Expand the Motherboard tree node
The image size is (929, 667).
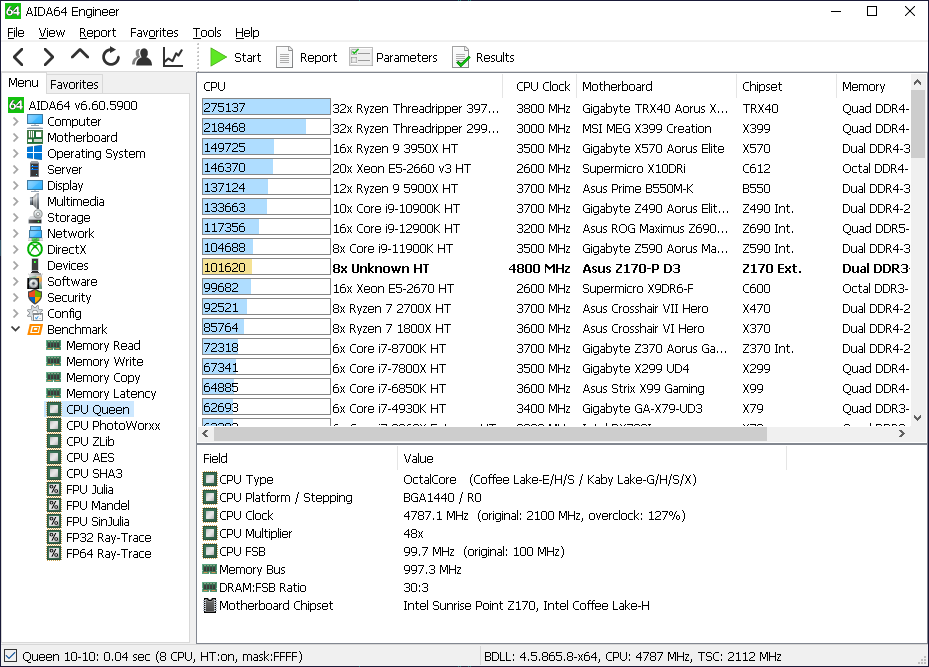pyautogui.click(x=15, y=137)
